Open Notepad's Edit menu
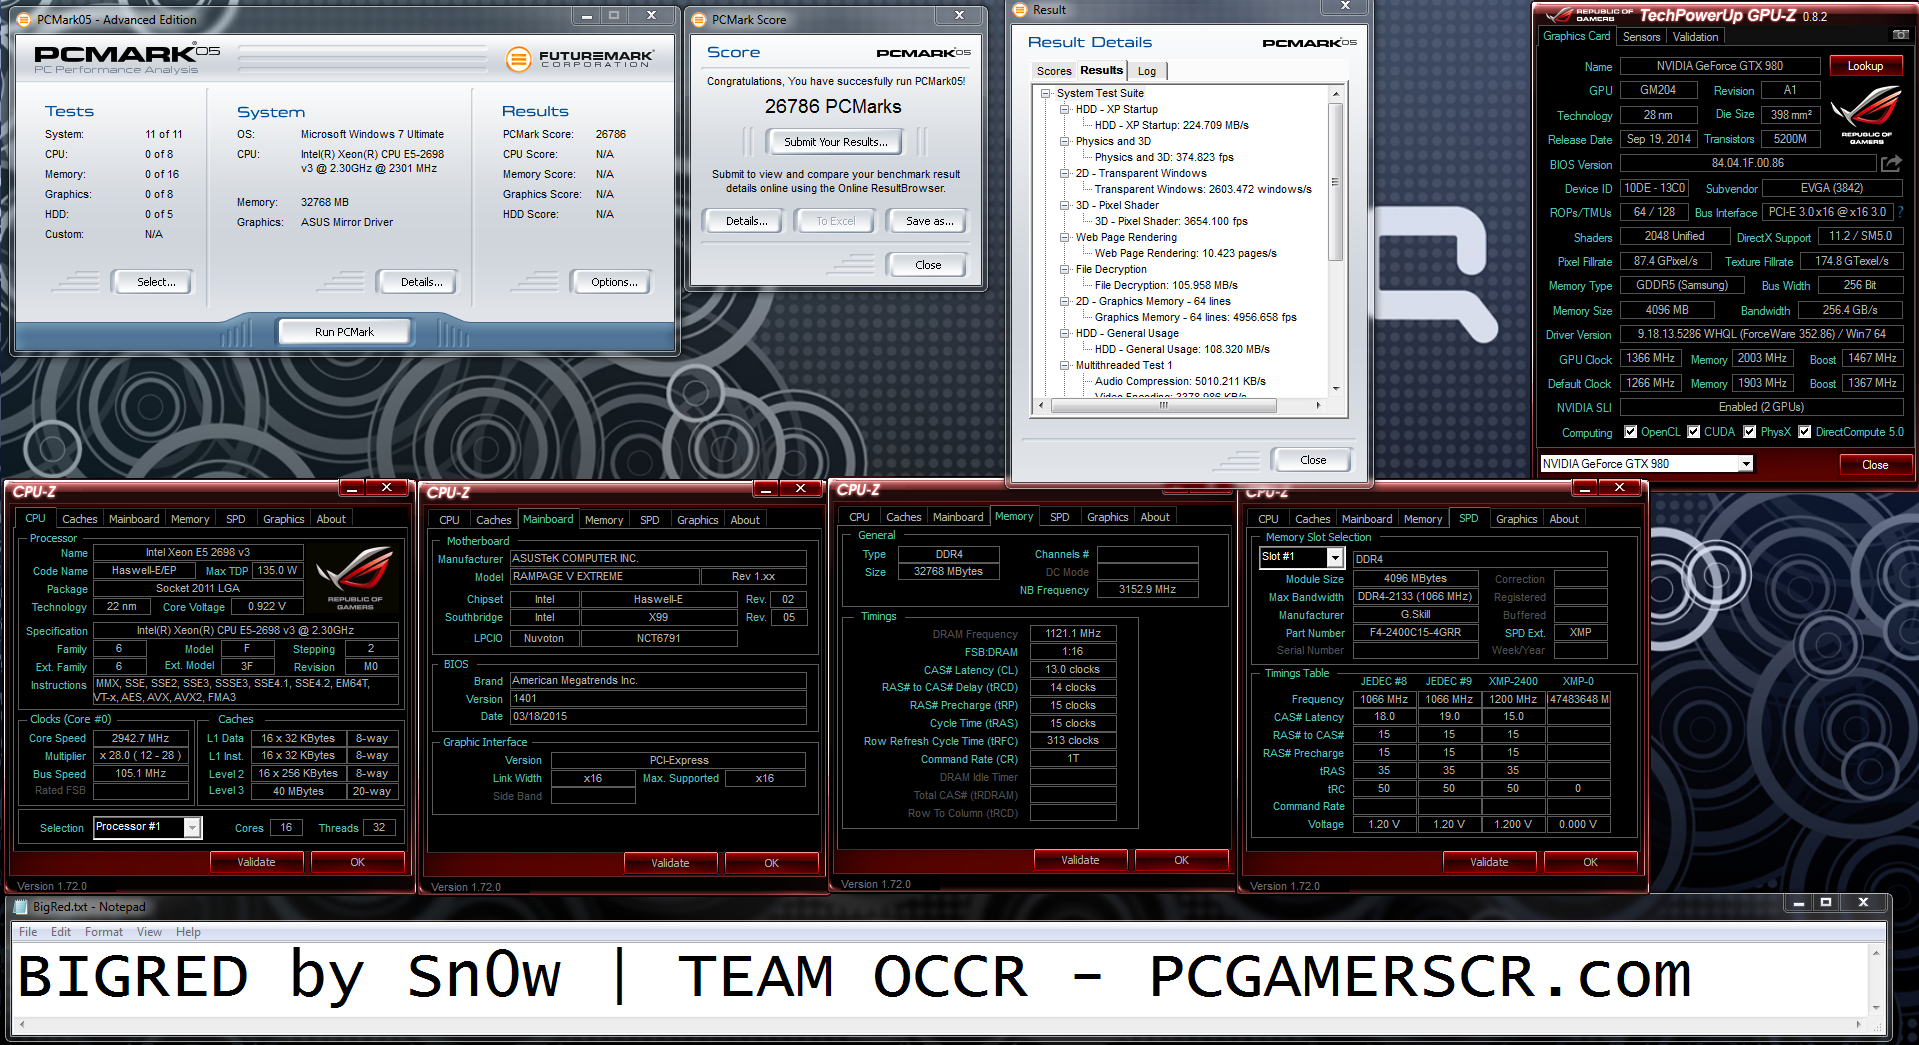The width and height of the screenshot is (1919, 1045). (x=61, y=931)
